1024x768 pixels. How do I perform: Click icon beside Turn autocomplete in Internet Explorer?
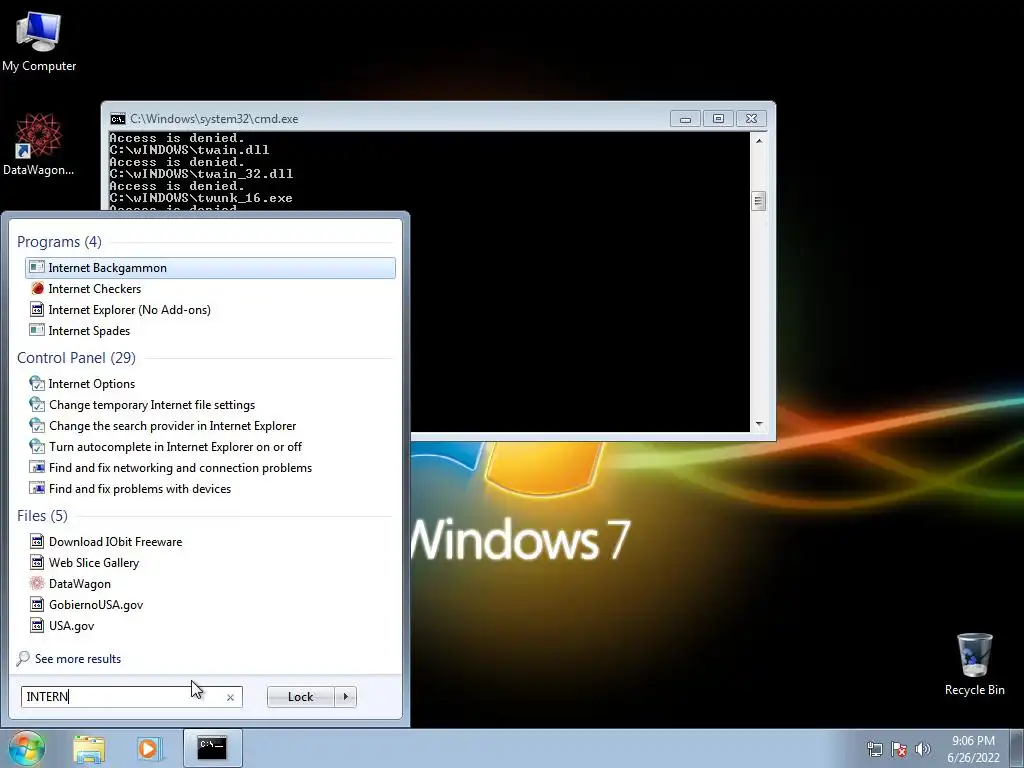coord(37,447)
